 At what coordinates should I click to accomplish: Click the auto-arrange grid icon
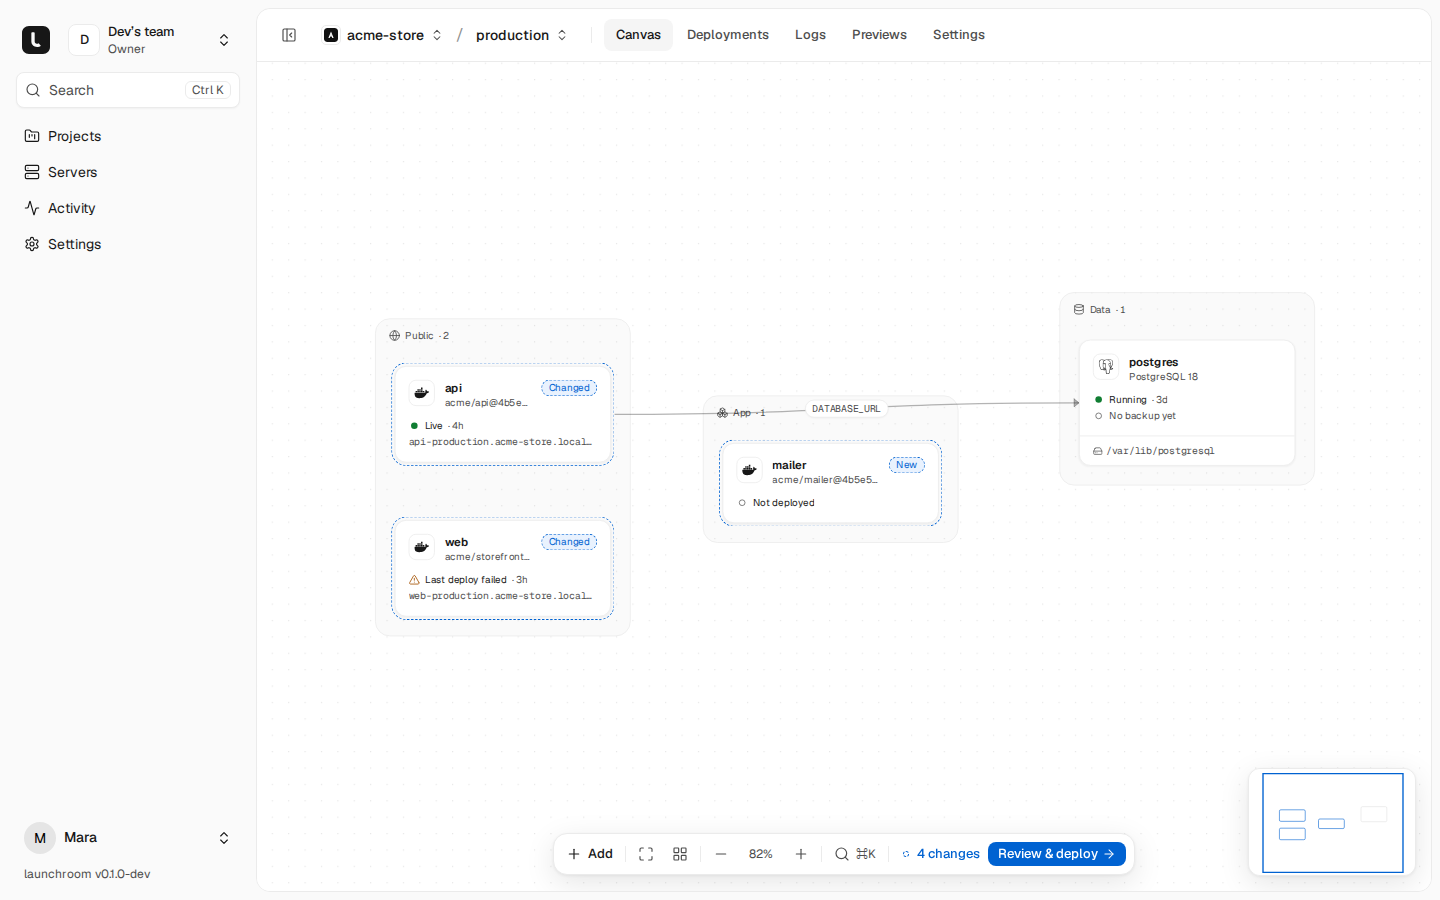[680, 854]
